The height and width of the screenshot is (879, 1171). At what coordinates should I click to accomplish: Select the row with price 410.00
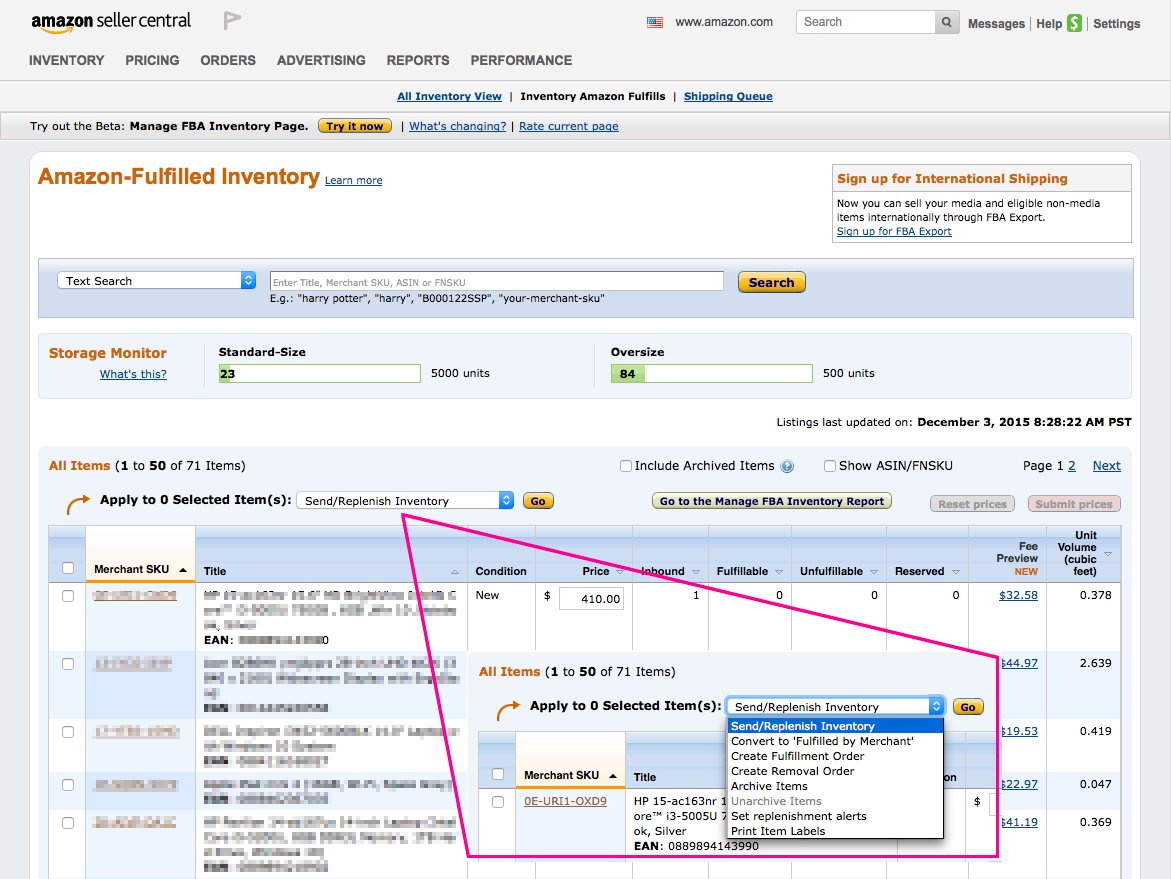click(x=68, y=596)
